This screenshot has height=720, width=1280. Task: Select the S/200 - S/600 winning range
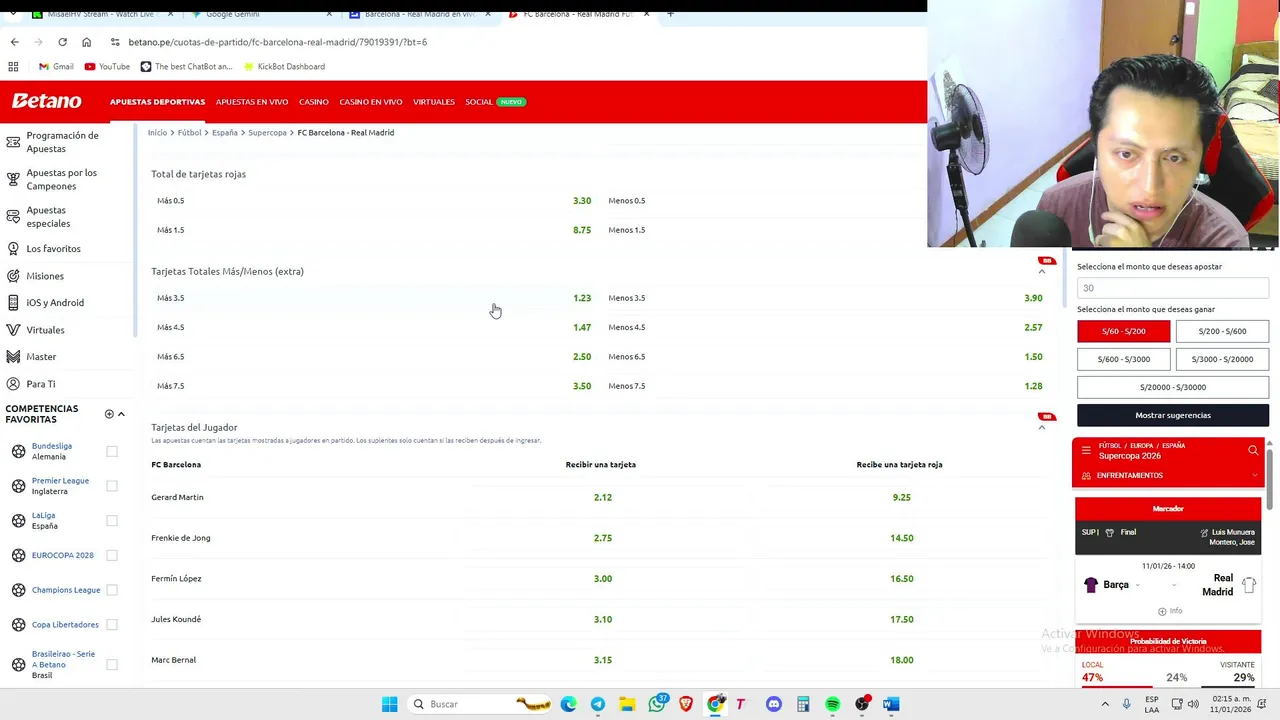(x=1222, y=331)
